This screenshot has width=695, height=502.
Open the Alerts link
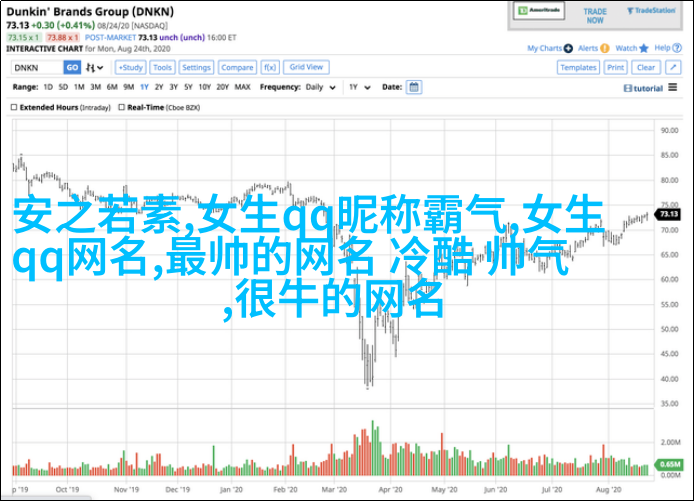[589, 48]
